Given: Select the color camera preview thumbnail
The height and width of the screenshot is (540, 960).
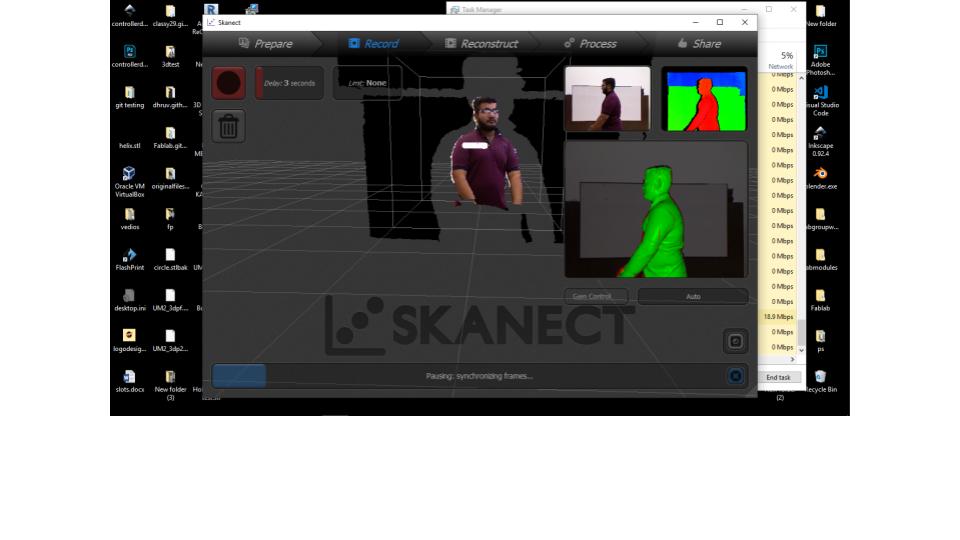Looking at the screenshot, I should click(607, 99).
